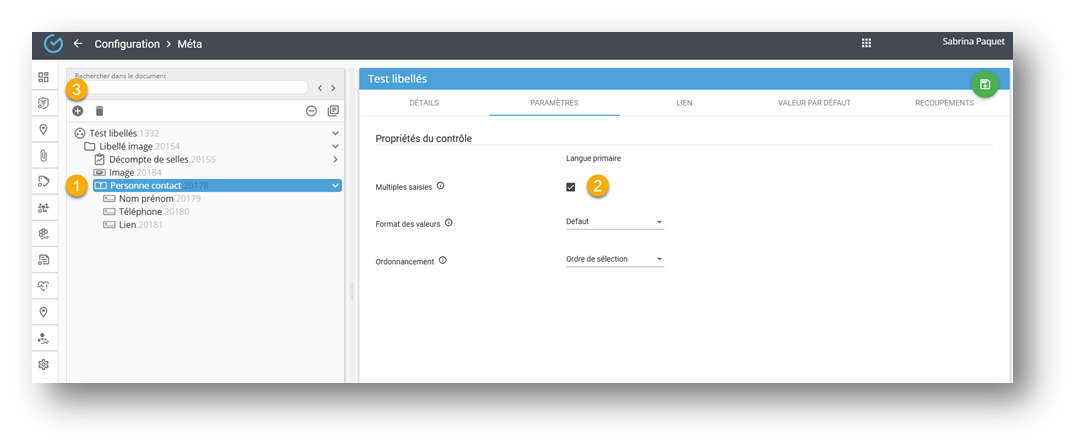Open the dashboard icon at the top of the sidebar
The image size is (1078, 448).
tap(44, 77)
